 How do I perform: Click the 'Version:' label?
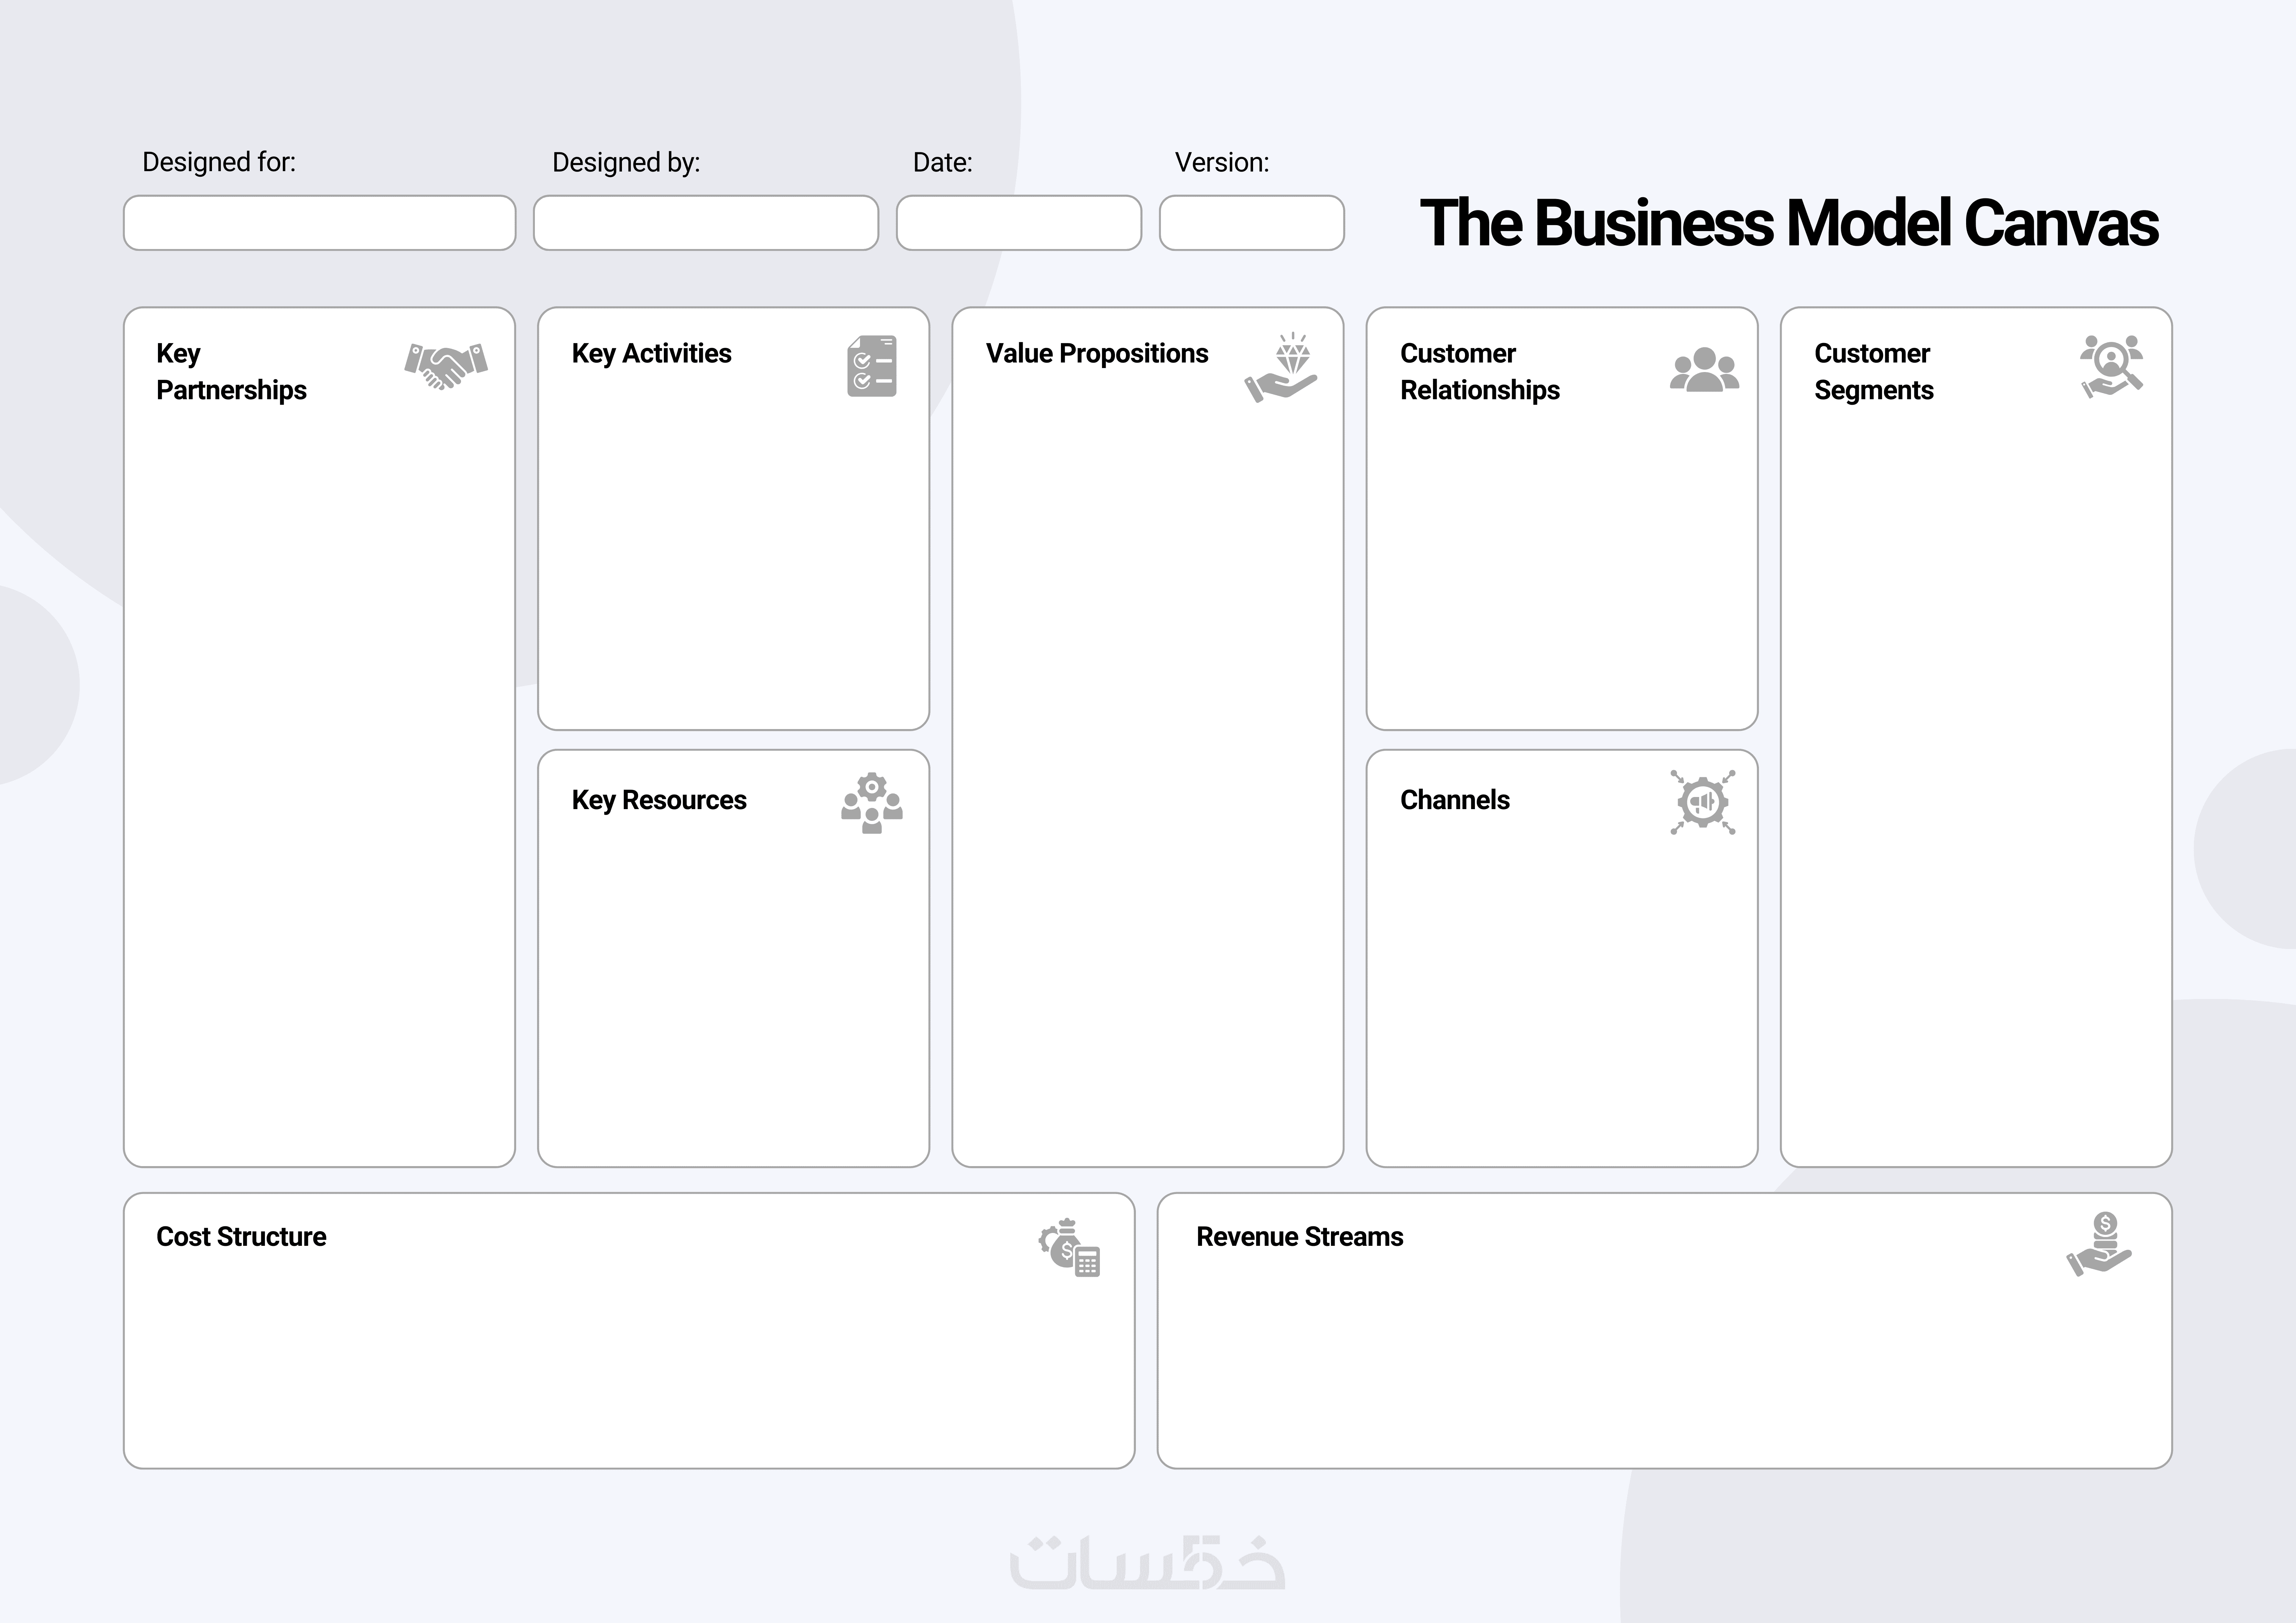pos(1222,162)
